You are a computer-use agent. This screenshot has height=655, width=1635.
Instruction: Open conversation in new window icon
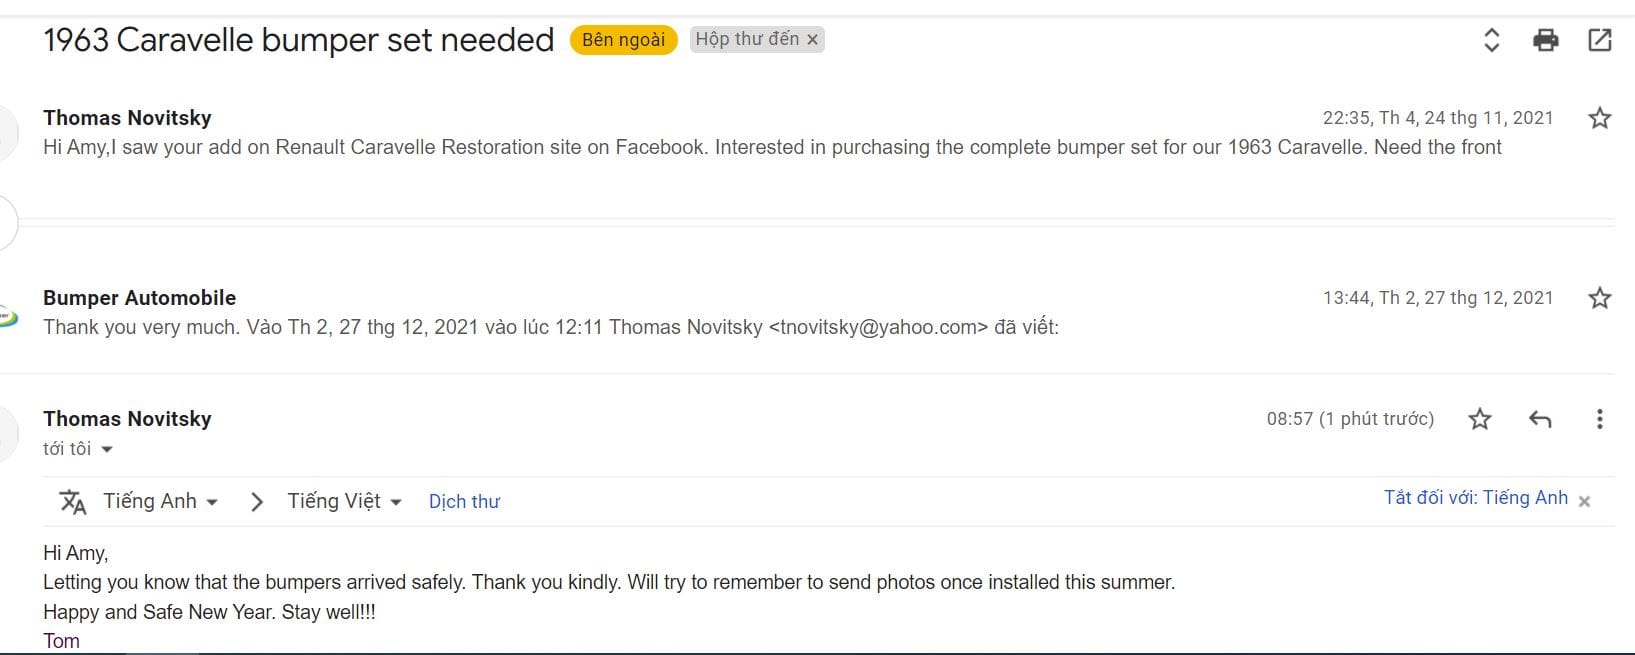tap(1599, 40)
